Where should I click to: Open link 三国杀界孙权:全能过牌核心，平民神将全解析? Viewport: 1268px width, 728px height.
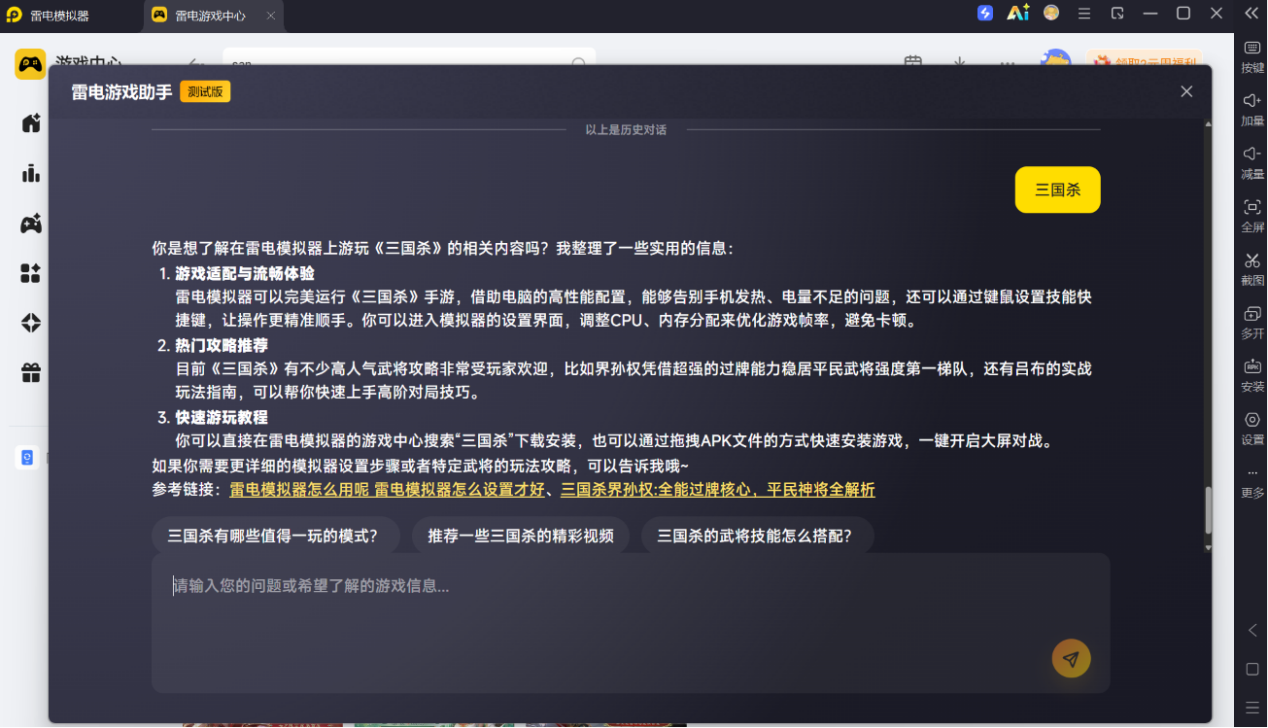(717, 489)
